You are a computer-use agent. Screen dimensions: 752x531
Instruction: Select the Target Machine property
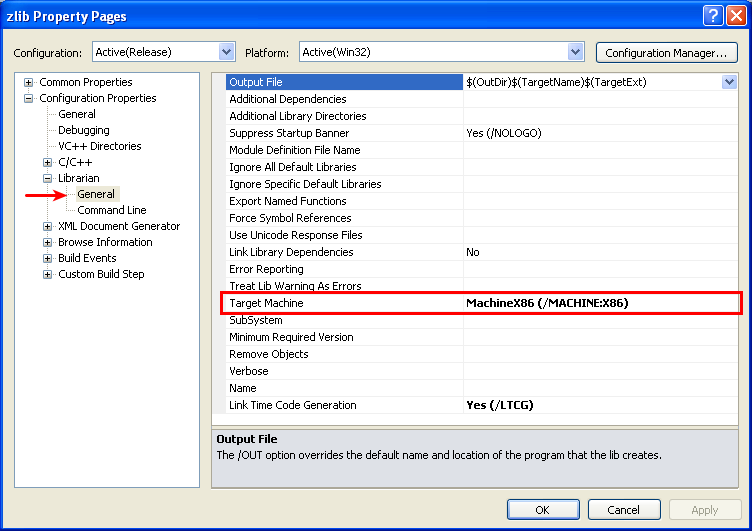266,303
